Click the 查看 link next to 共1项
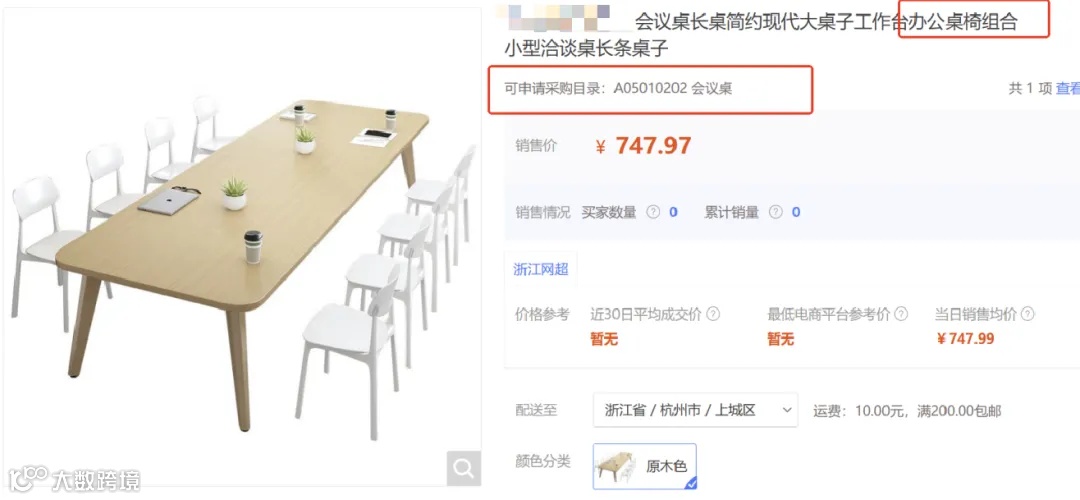This screenshot has width=1080, height=500. 1068,88
